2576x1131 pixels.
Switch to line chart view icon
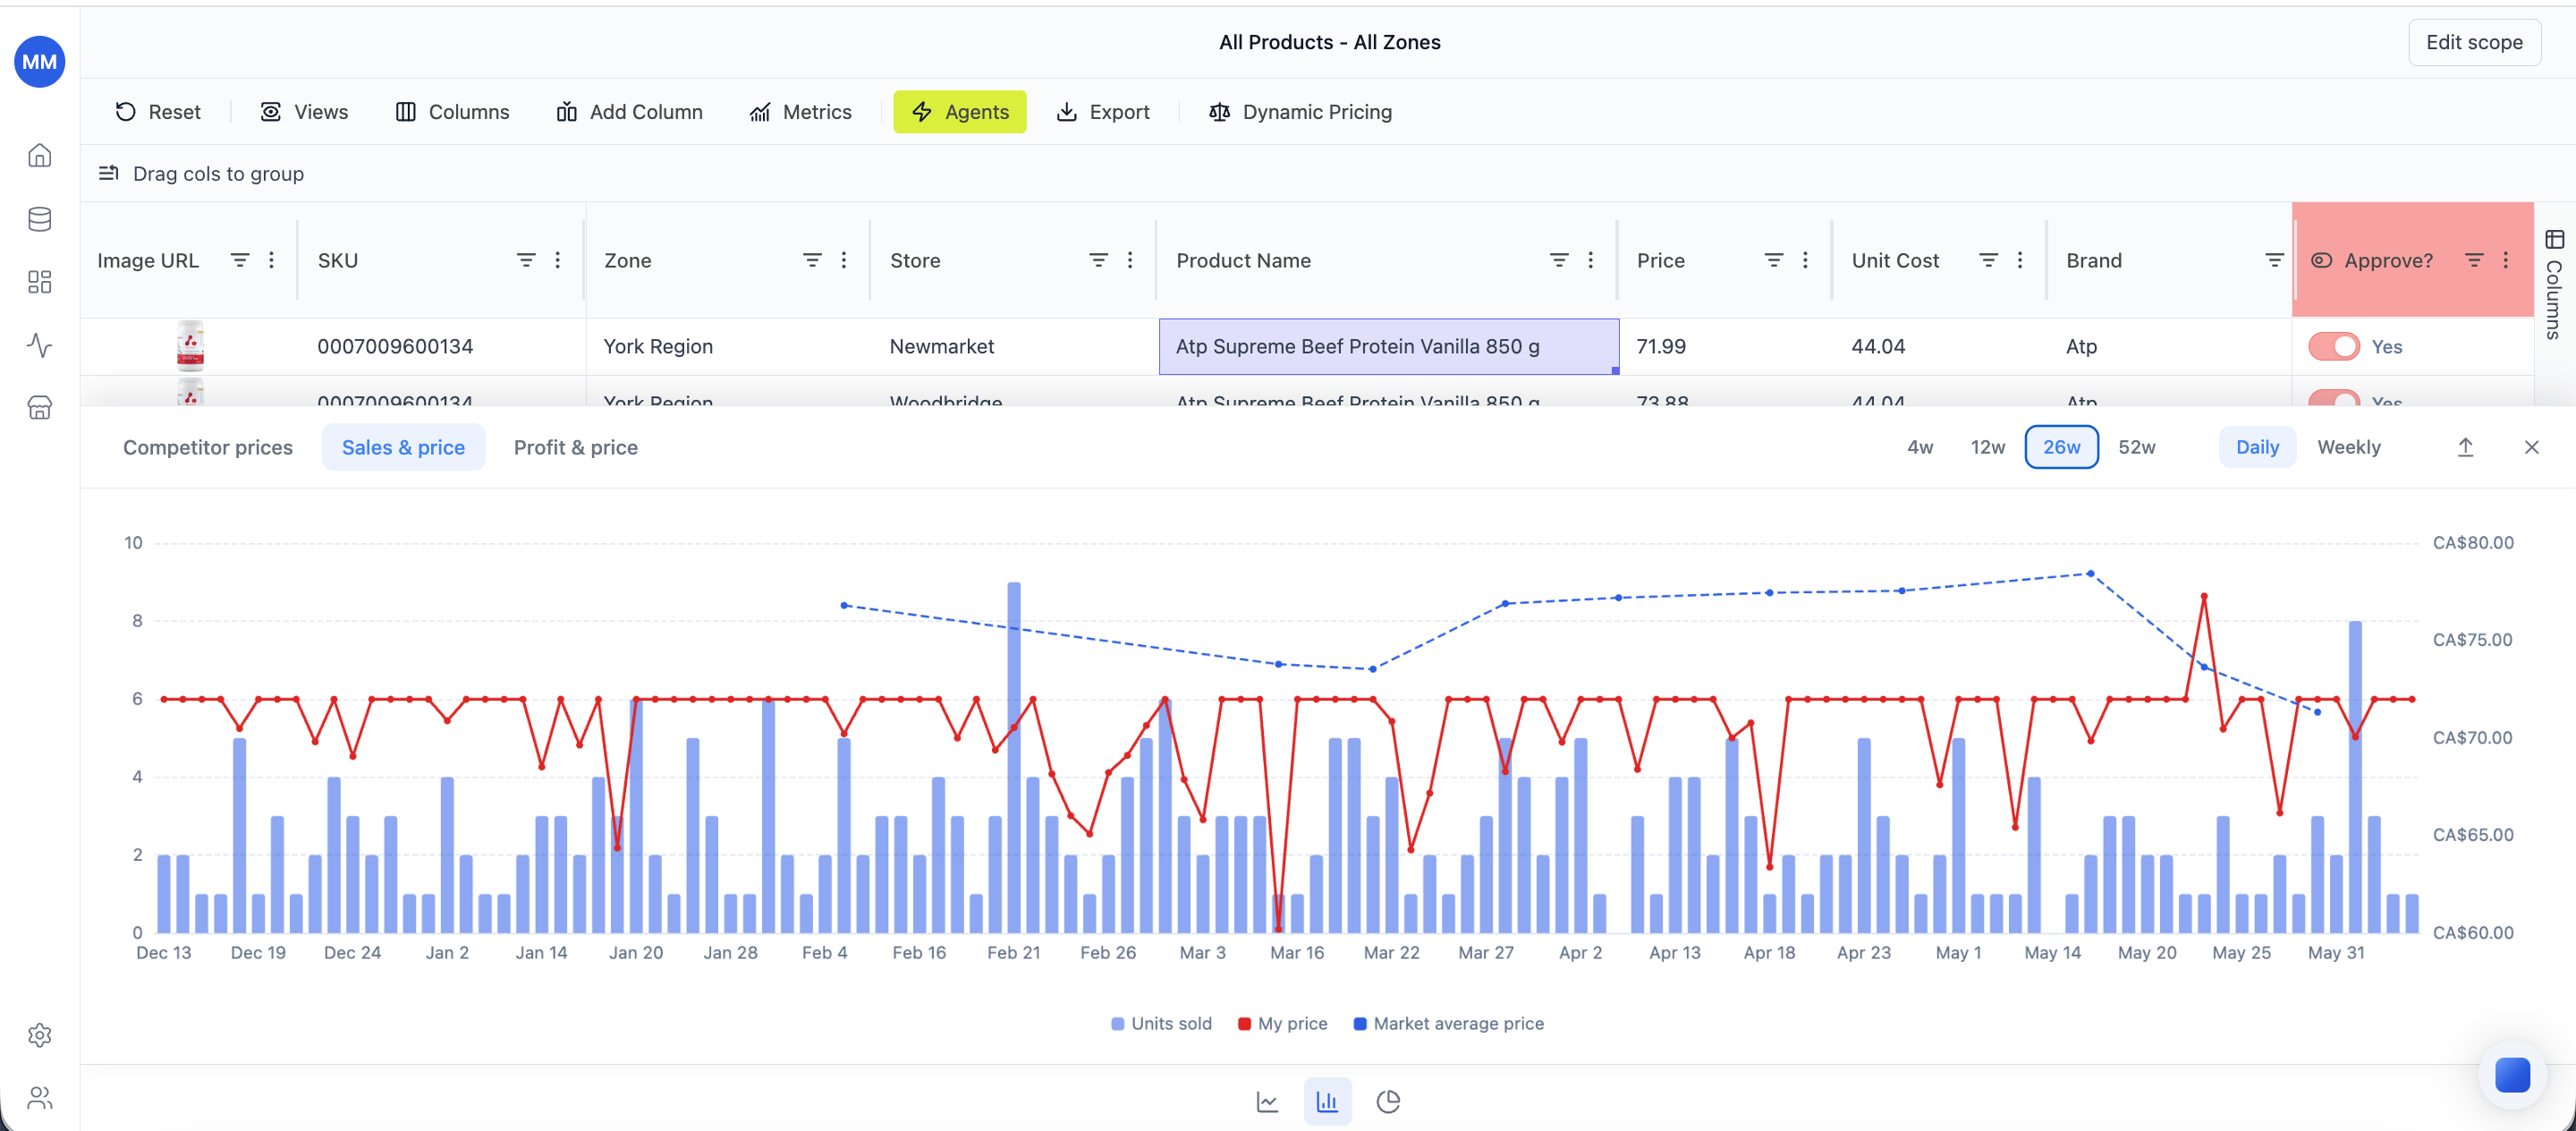click(x=1267, y=1101)
